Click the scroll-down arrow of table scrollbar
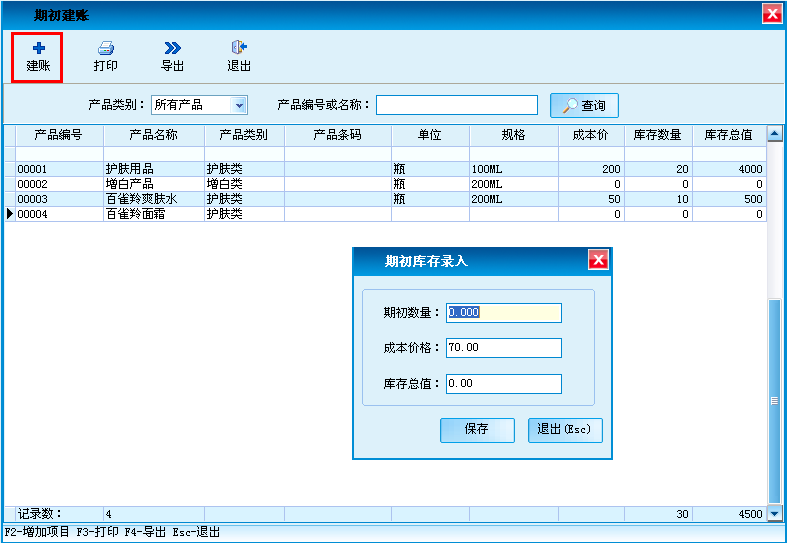Viewport: 787px width, 543px height. 774,513
